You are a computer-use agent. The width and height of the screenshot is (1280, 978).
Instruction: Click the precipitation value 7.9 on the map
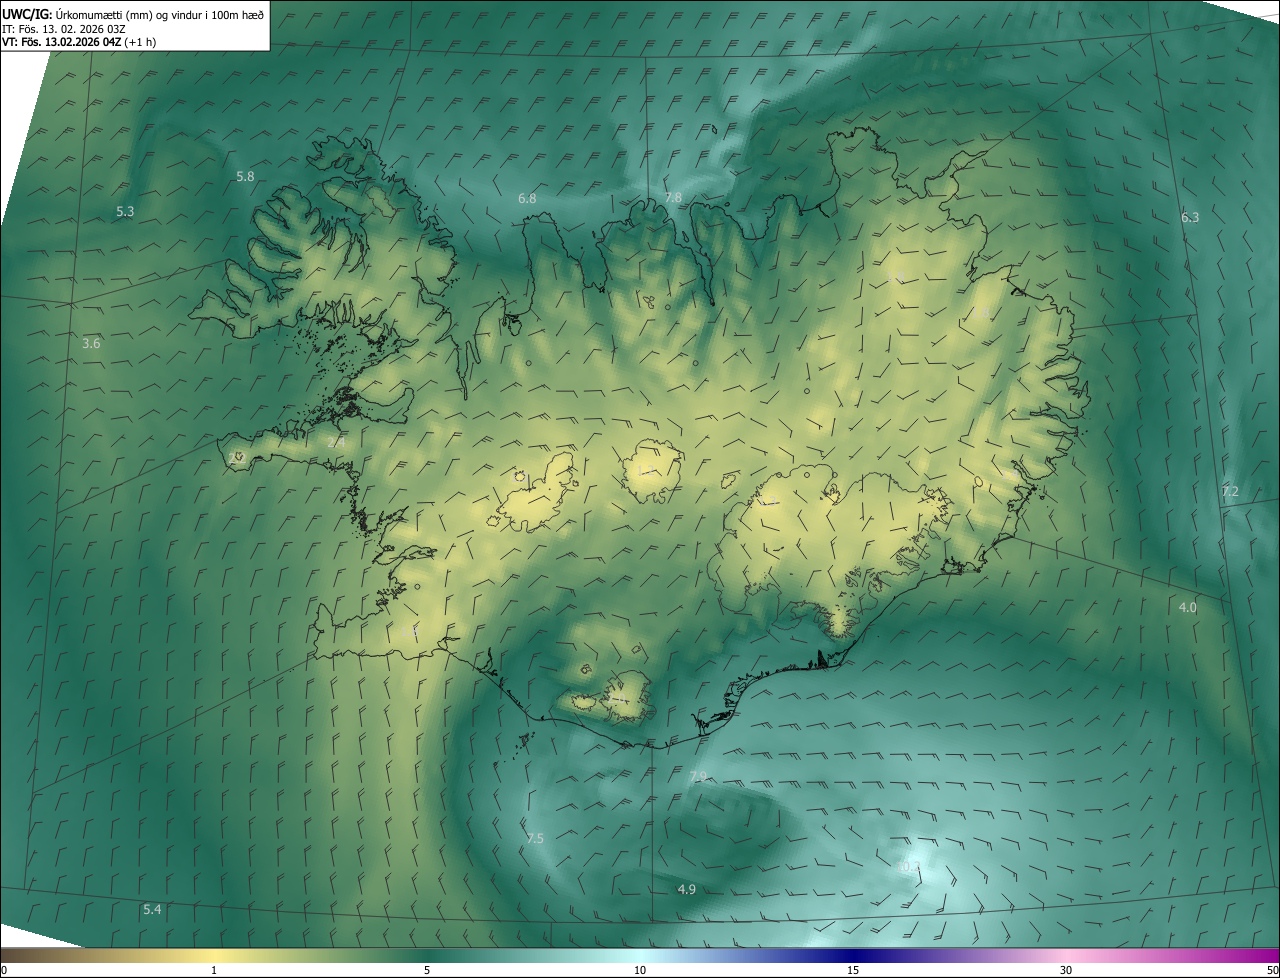698,776
